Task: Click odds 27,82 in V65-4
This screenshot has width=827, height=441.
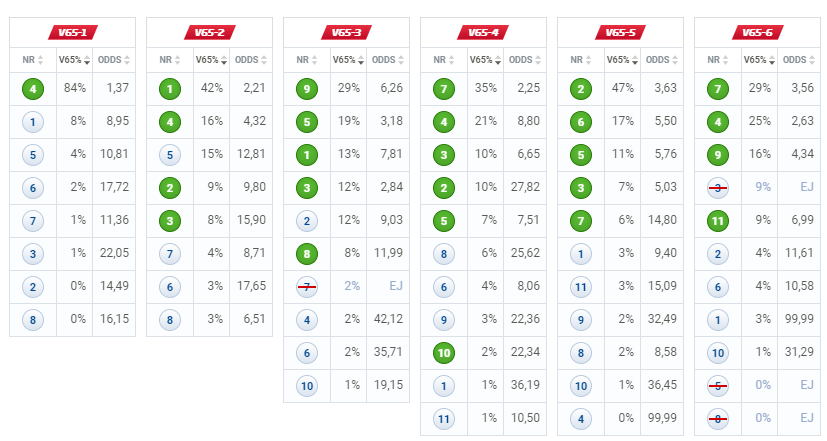Action: (525, 187)
